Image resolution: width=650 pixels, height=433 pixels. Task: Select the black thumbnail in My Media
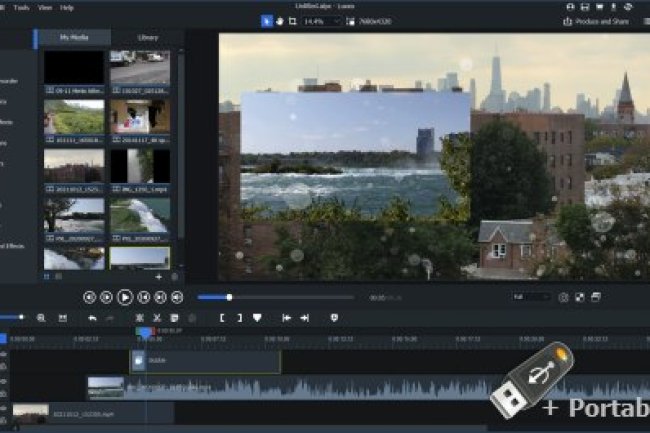point(74,68)
